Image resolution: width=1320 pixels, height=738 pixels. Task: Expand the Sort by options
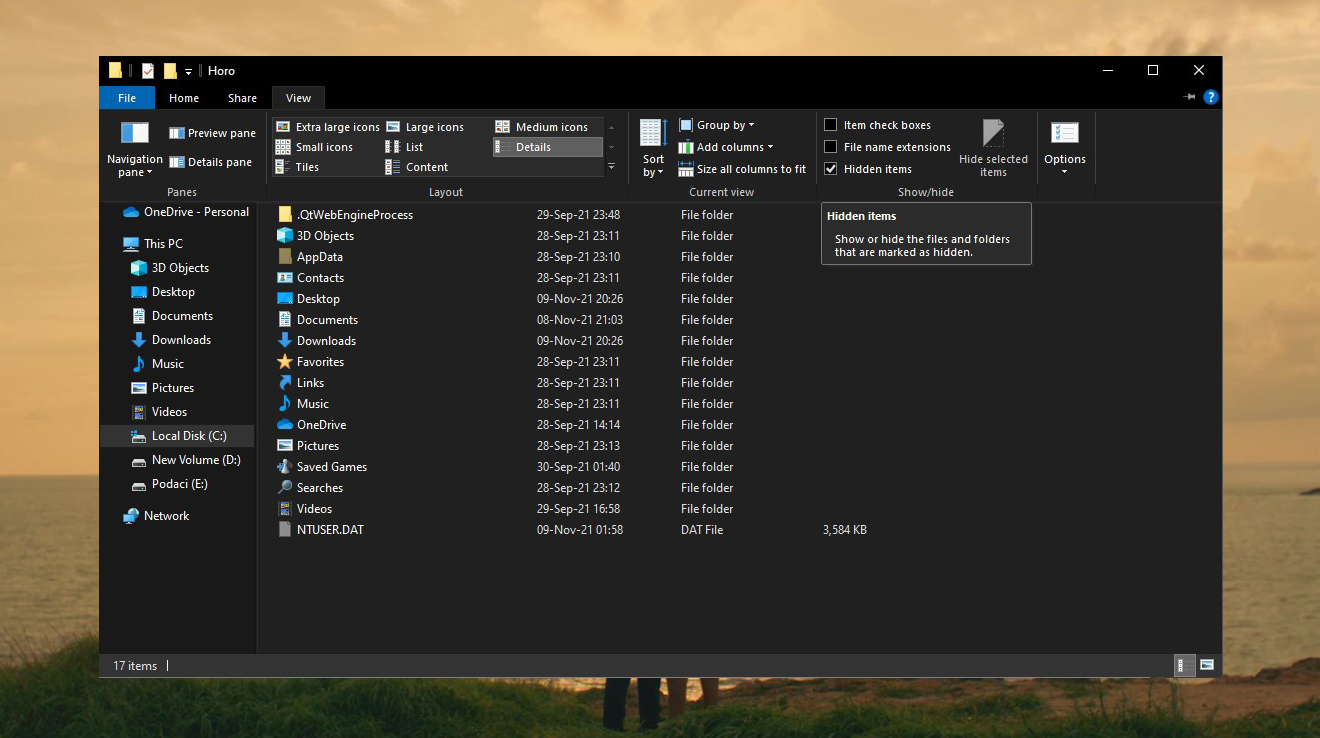click(x=652, y=146)
